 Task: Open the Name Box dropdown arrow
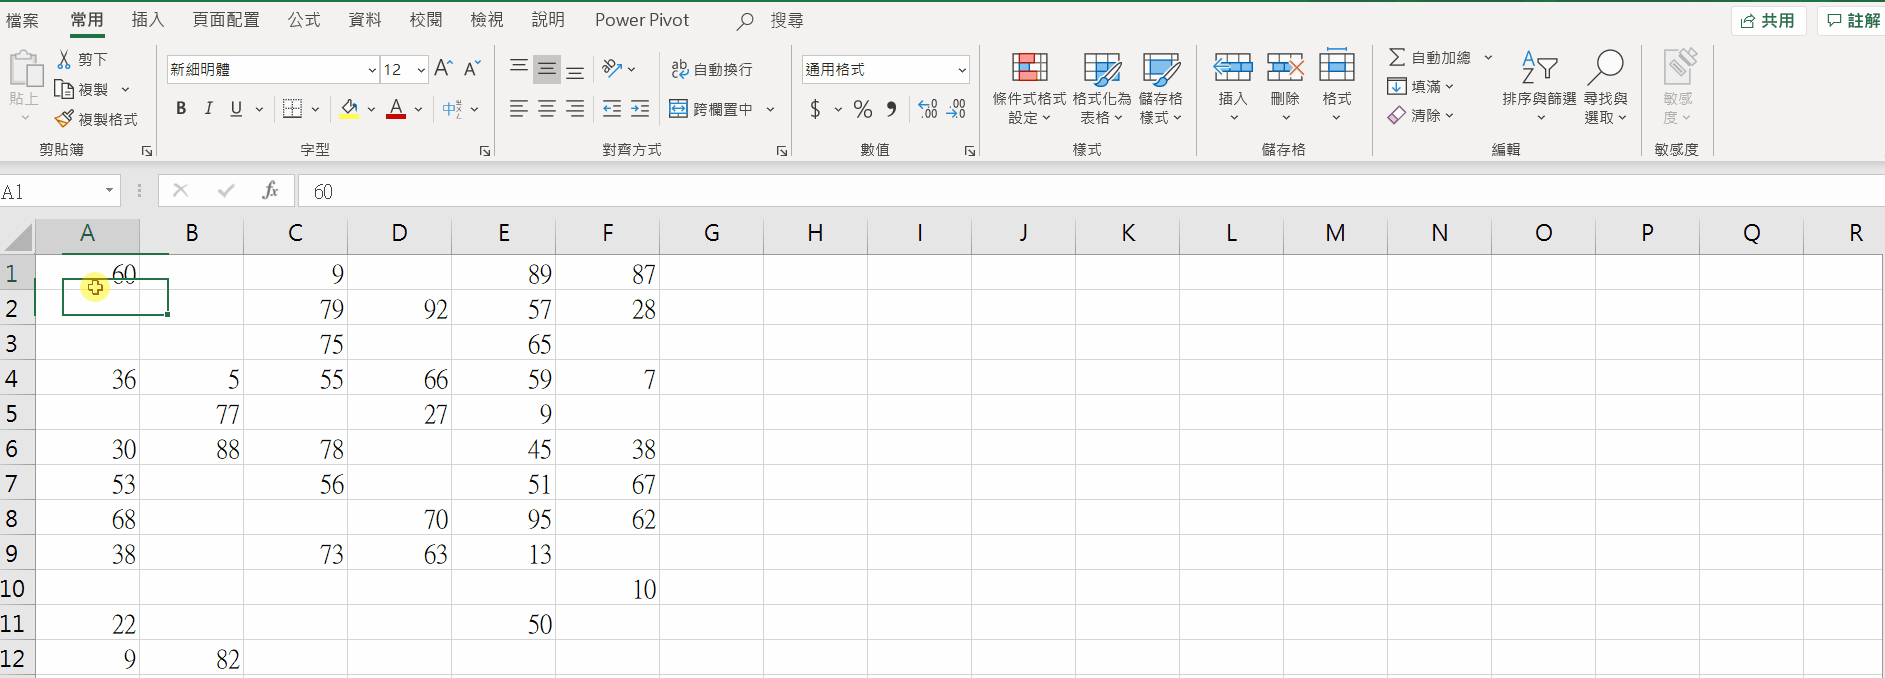109,190
